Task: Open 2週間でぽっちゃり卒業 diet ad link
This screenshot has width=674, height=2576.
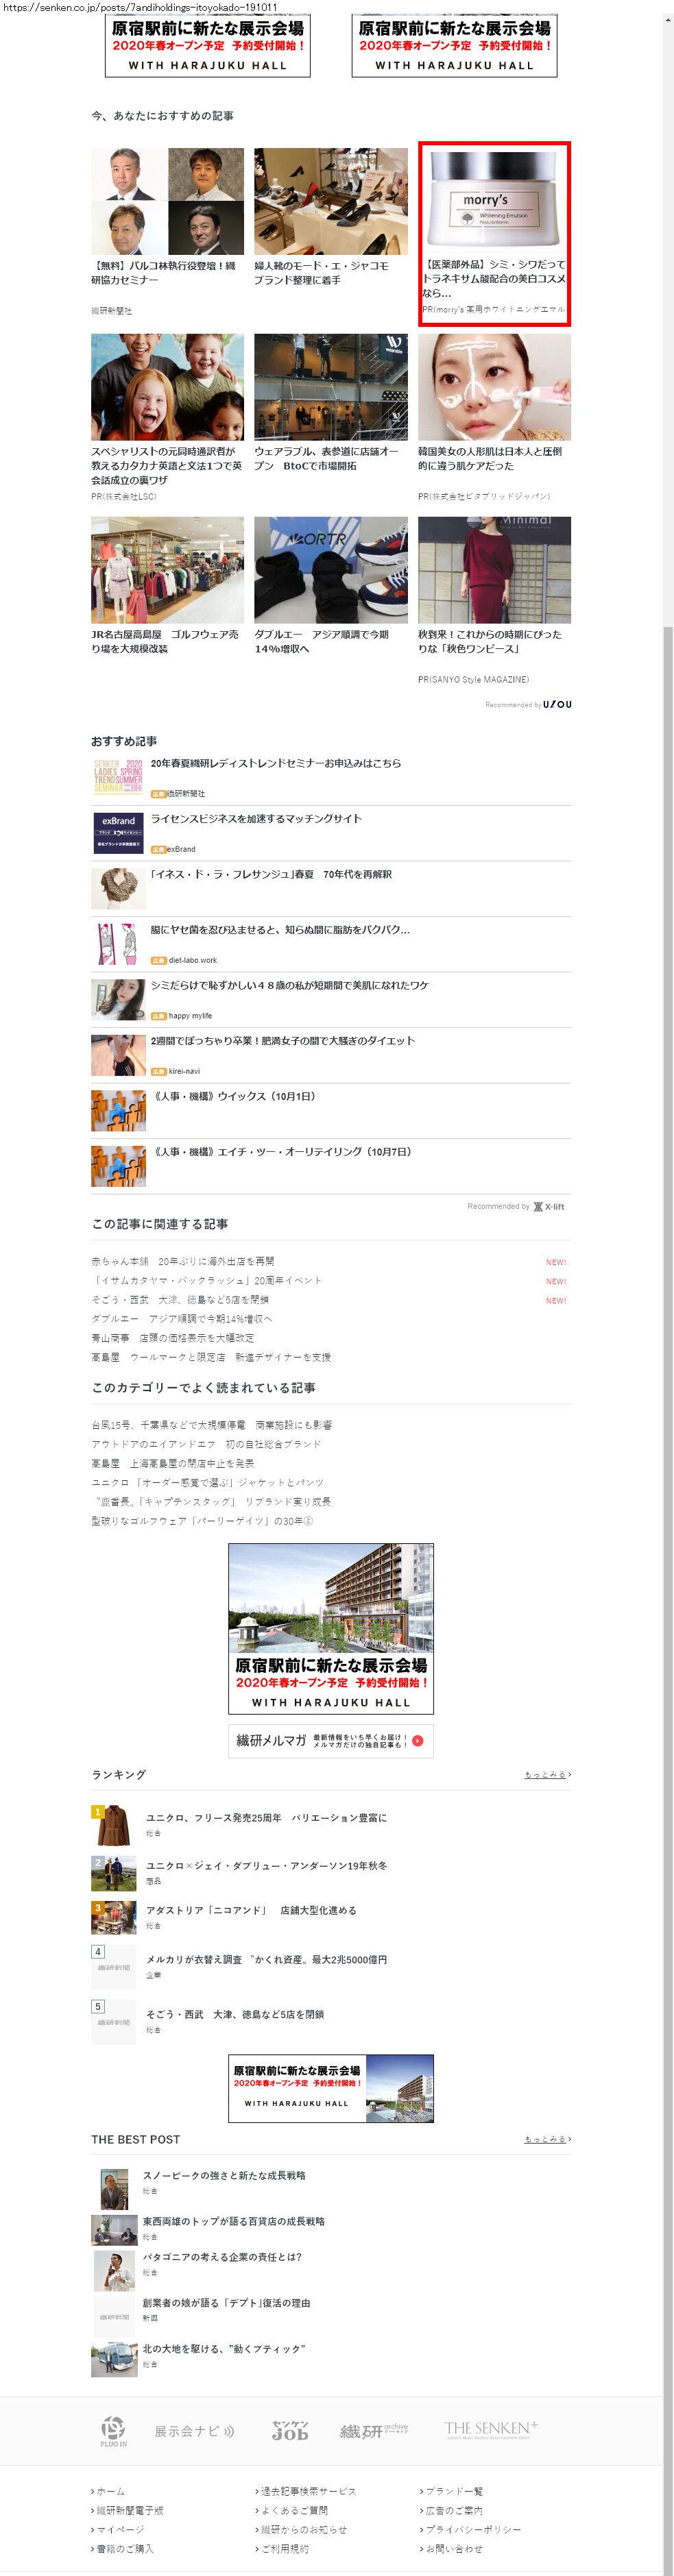Action: click(283, 1041)
